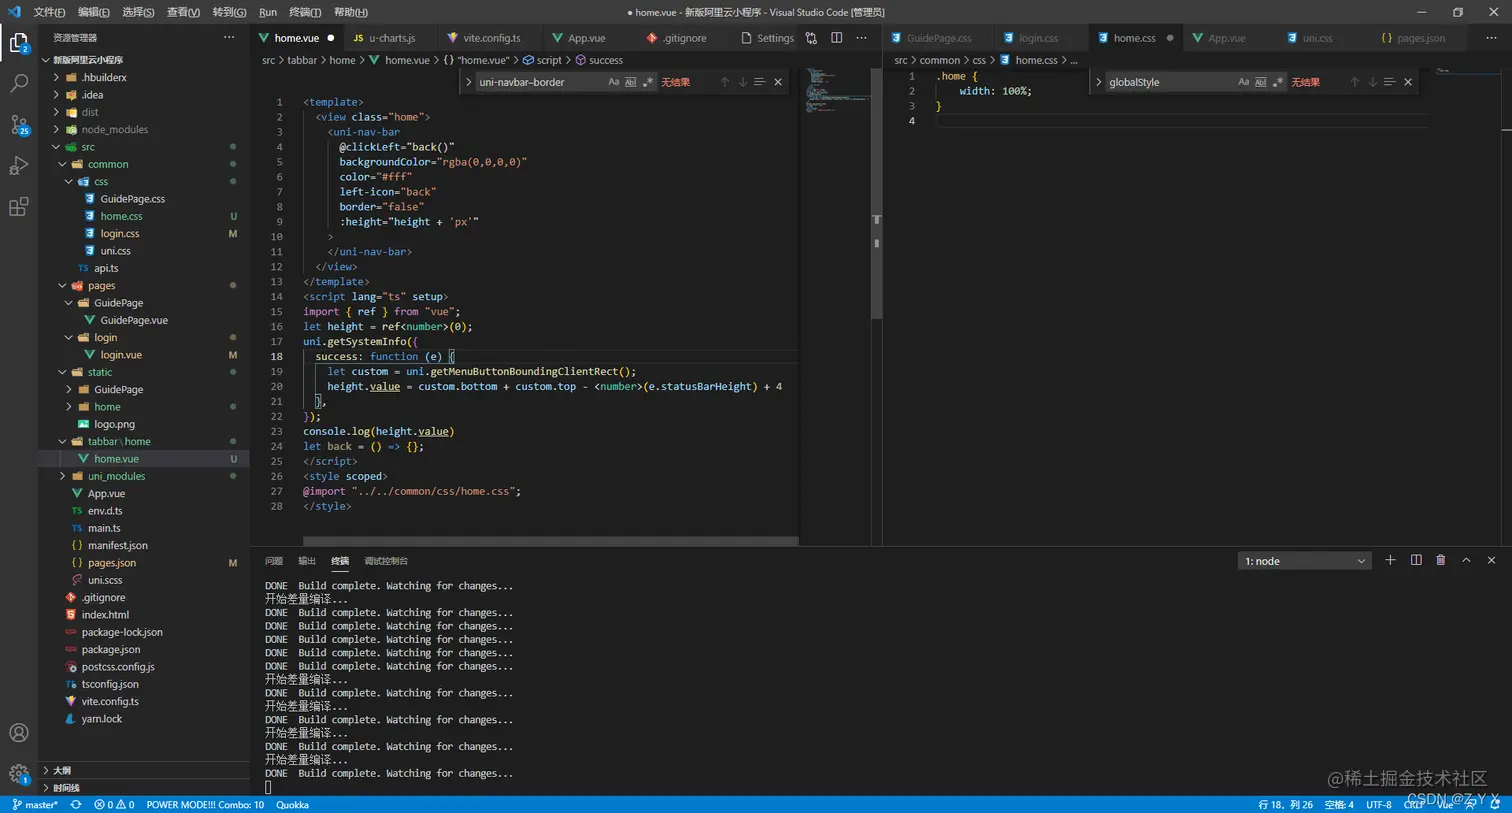Image resolution: width=1512 pixels, height=813 pixels.
Task: Click the explorer More Actions ellipsis
Action: (x=229, y=37)
